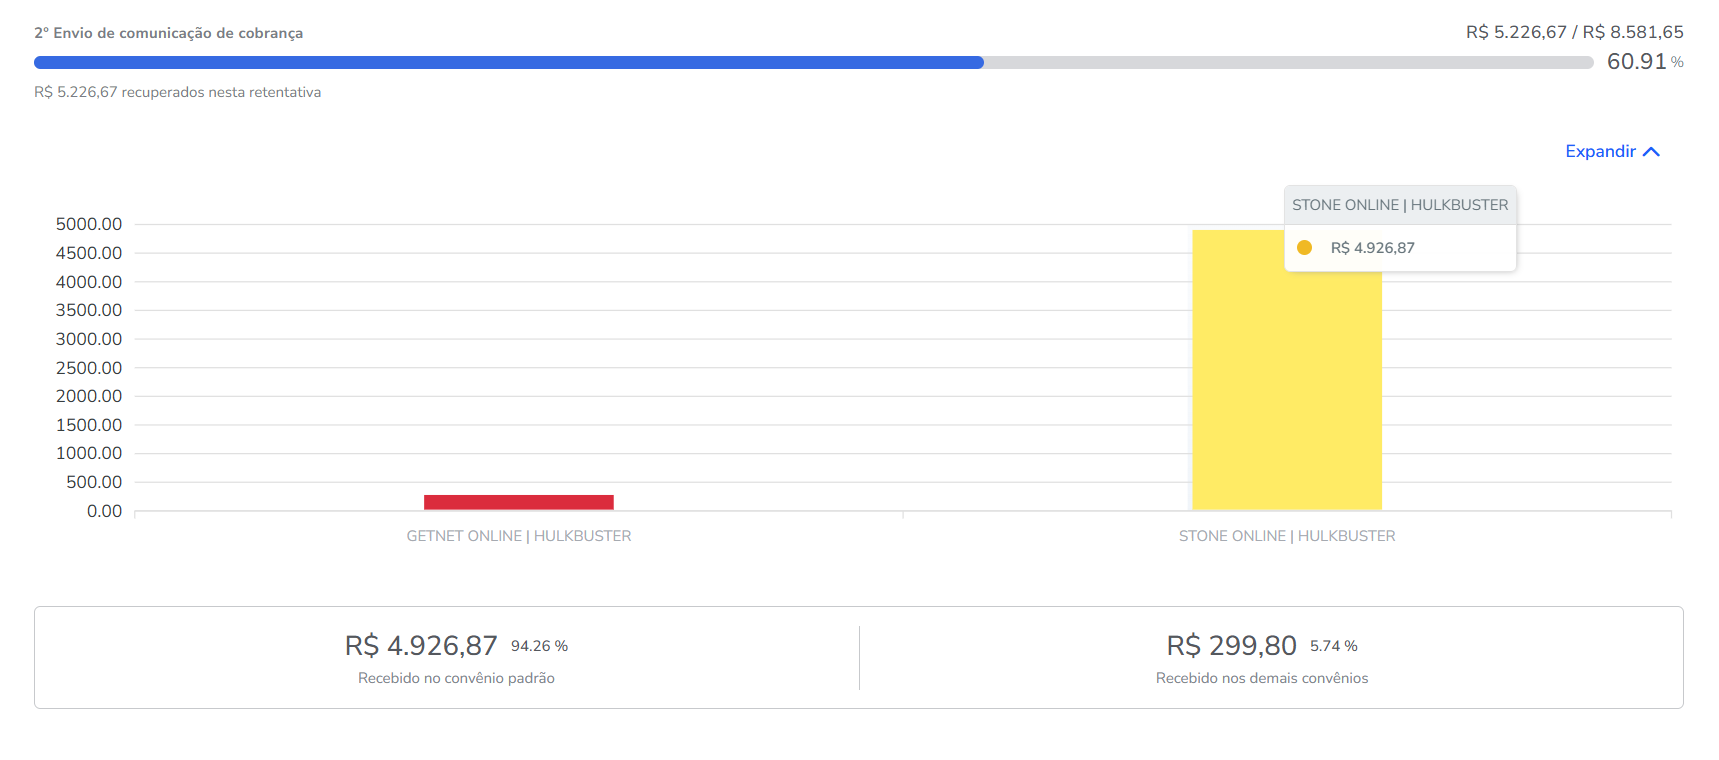This screenshot has width=1719, height=760.
Task: Select the red GETNET ONLINE bar
Action: pyautogui.click(x=518, y=502)
